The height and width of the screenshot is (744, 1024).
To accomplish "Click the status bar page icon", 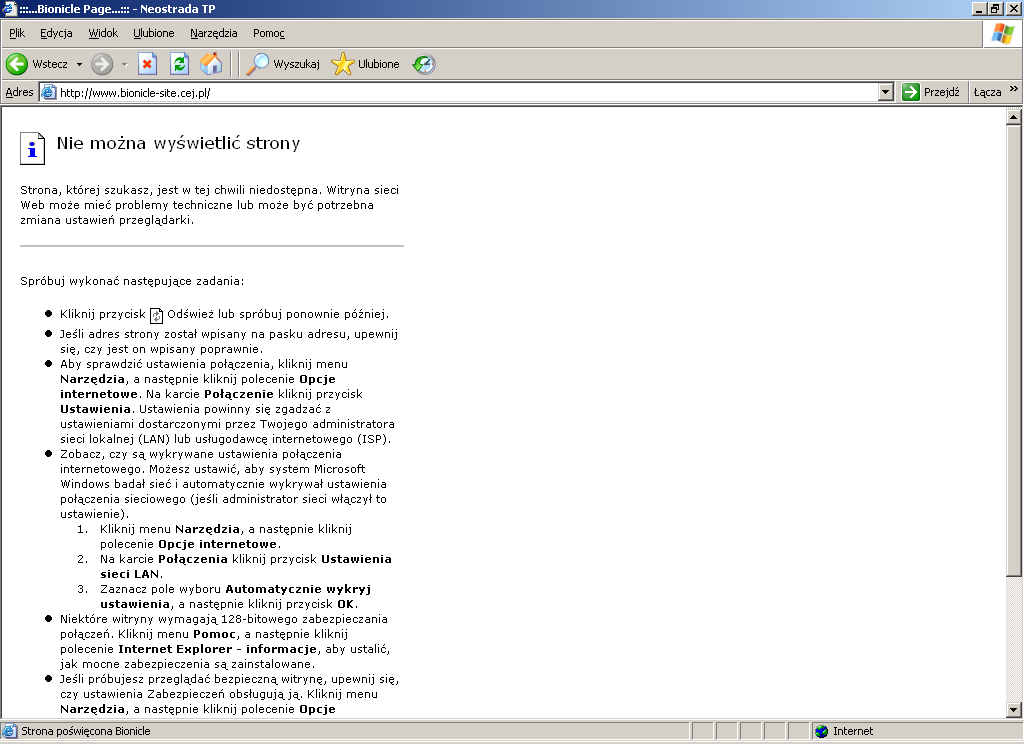I will point(9,731).
